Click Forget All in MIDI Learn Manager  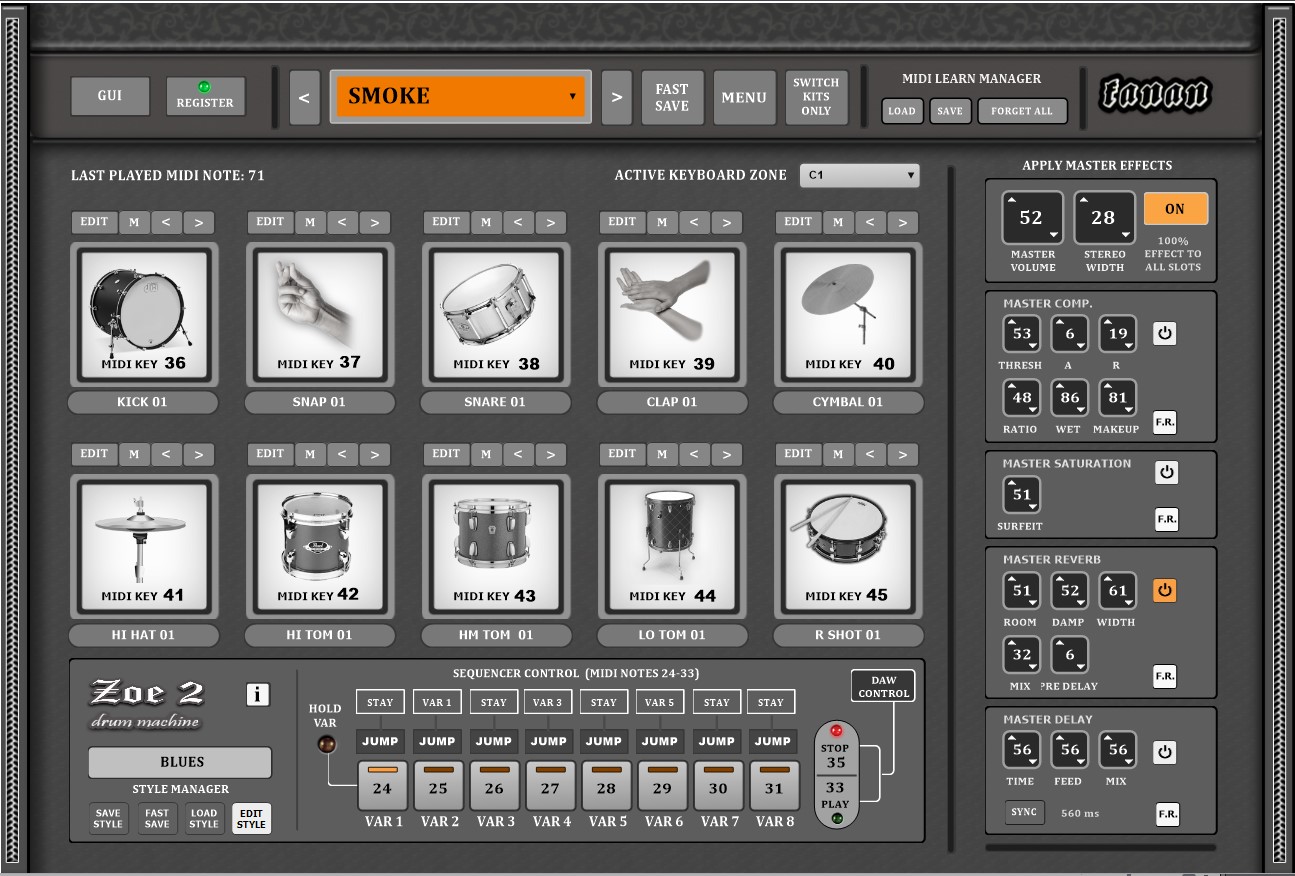pyautogui.click(x=1021, y=111)
